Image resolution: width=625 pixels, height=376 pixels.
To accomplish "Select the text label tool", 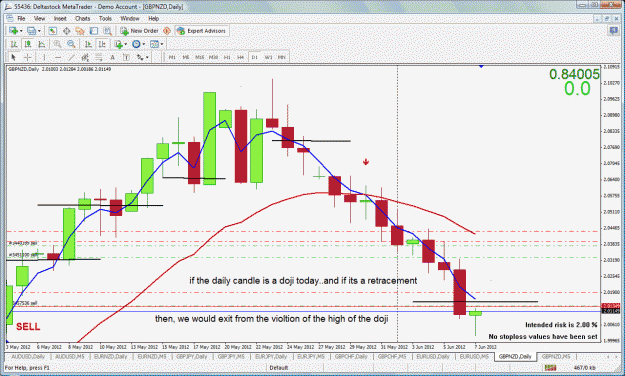I will [x=126, y=57].
